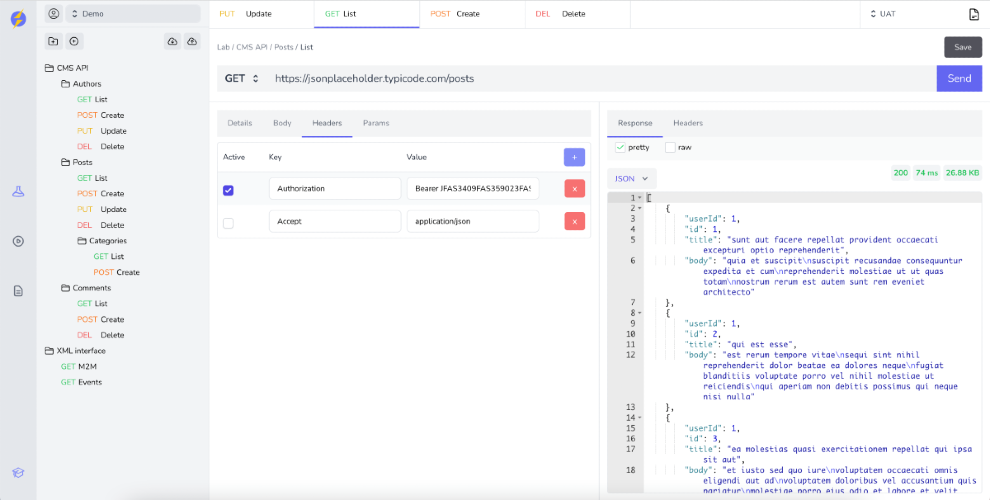Image resolution: width=990 pixels, height=500 pixels.
Task: Open the flask Lab icon in left rail
Action: point(18,192)
